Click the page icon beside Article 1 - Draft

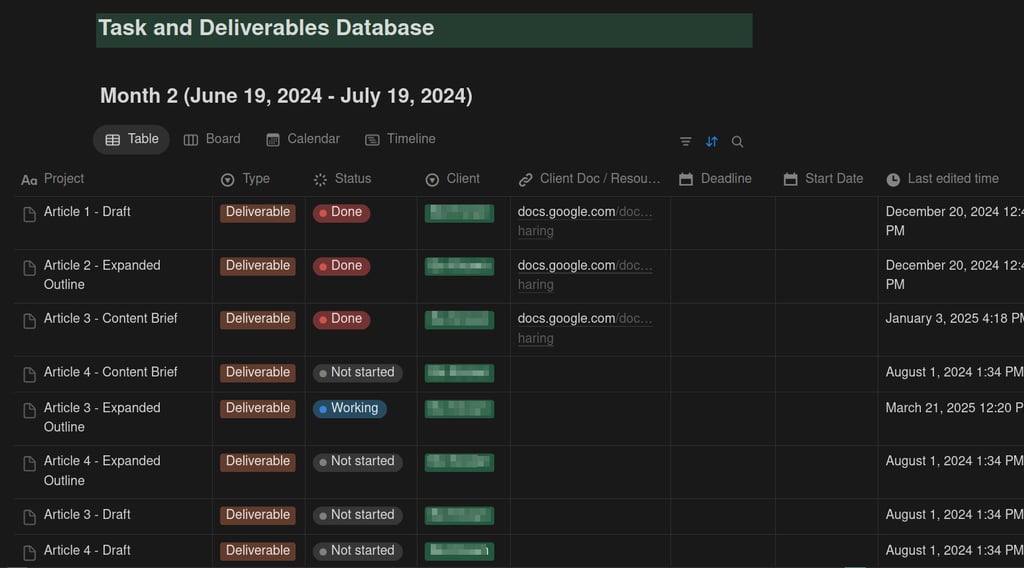(x=30, y=213)
